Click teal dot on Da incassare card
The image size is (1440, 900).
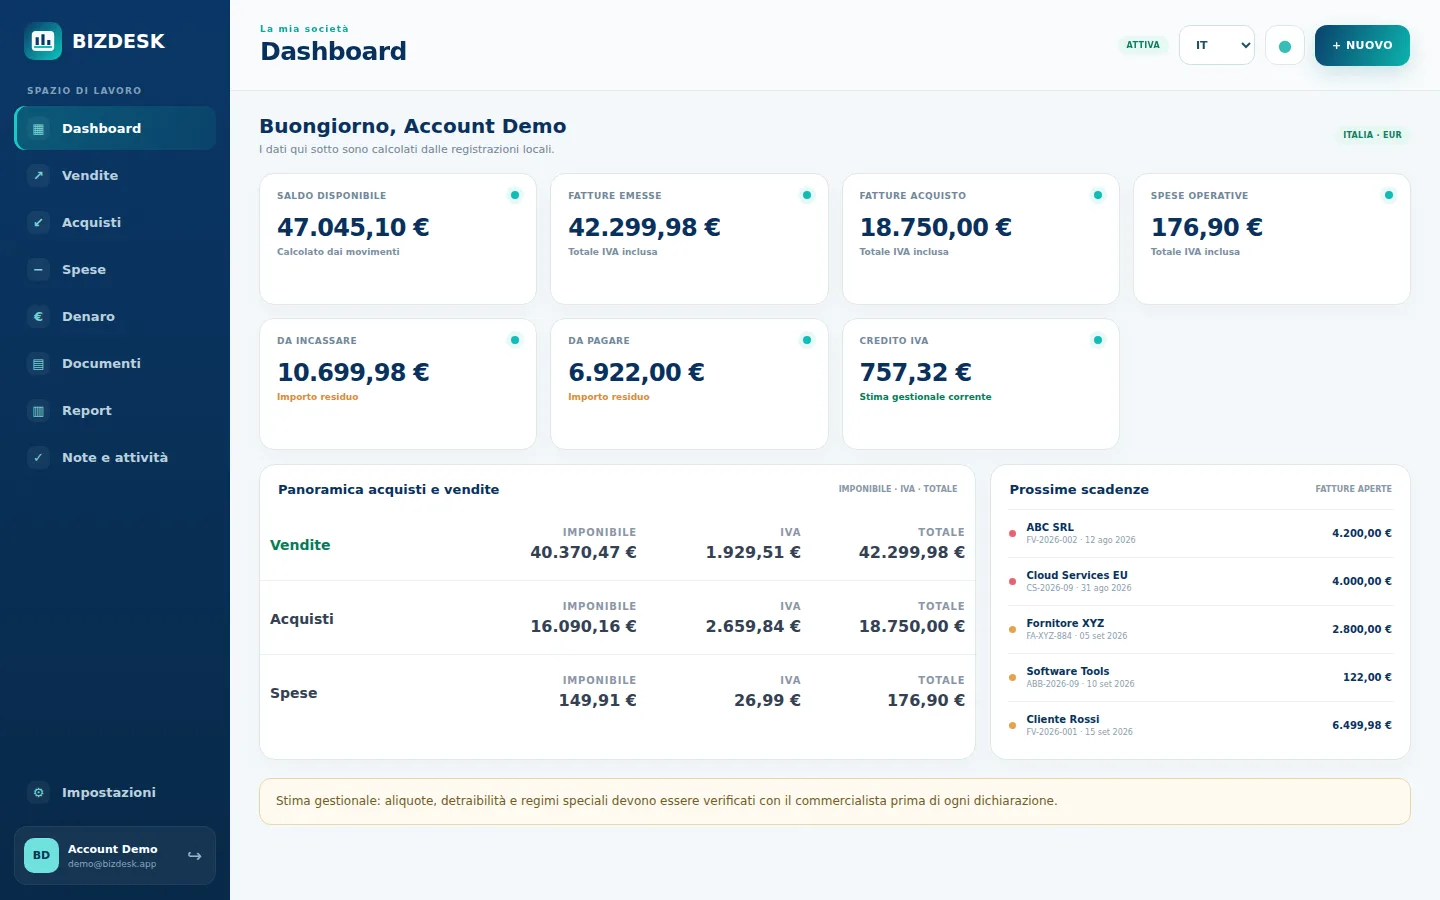tap(515, 340)
